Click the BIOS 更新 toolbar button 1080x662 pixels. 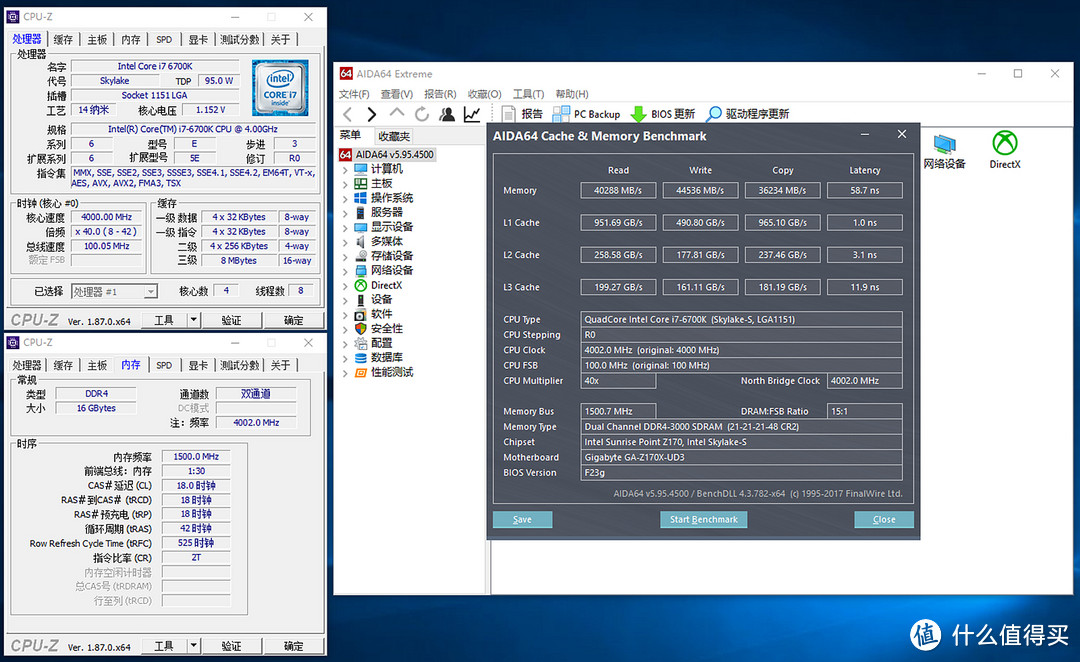pos(663,114)
